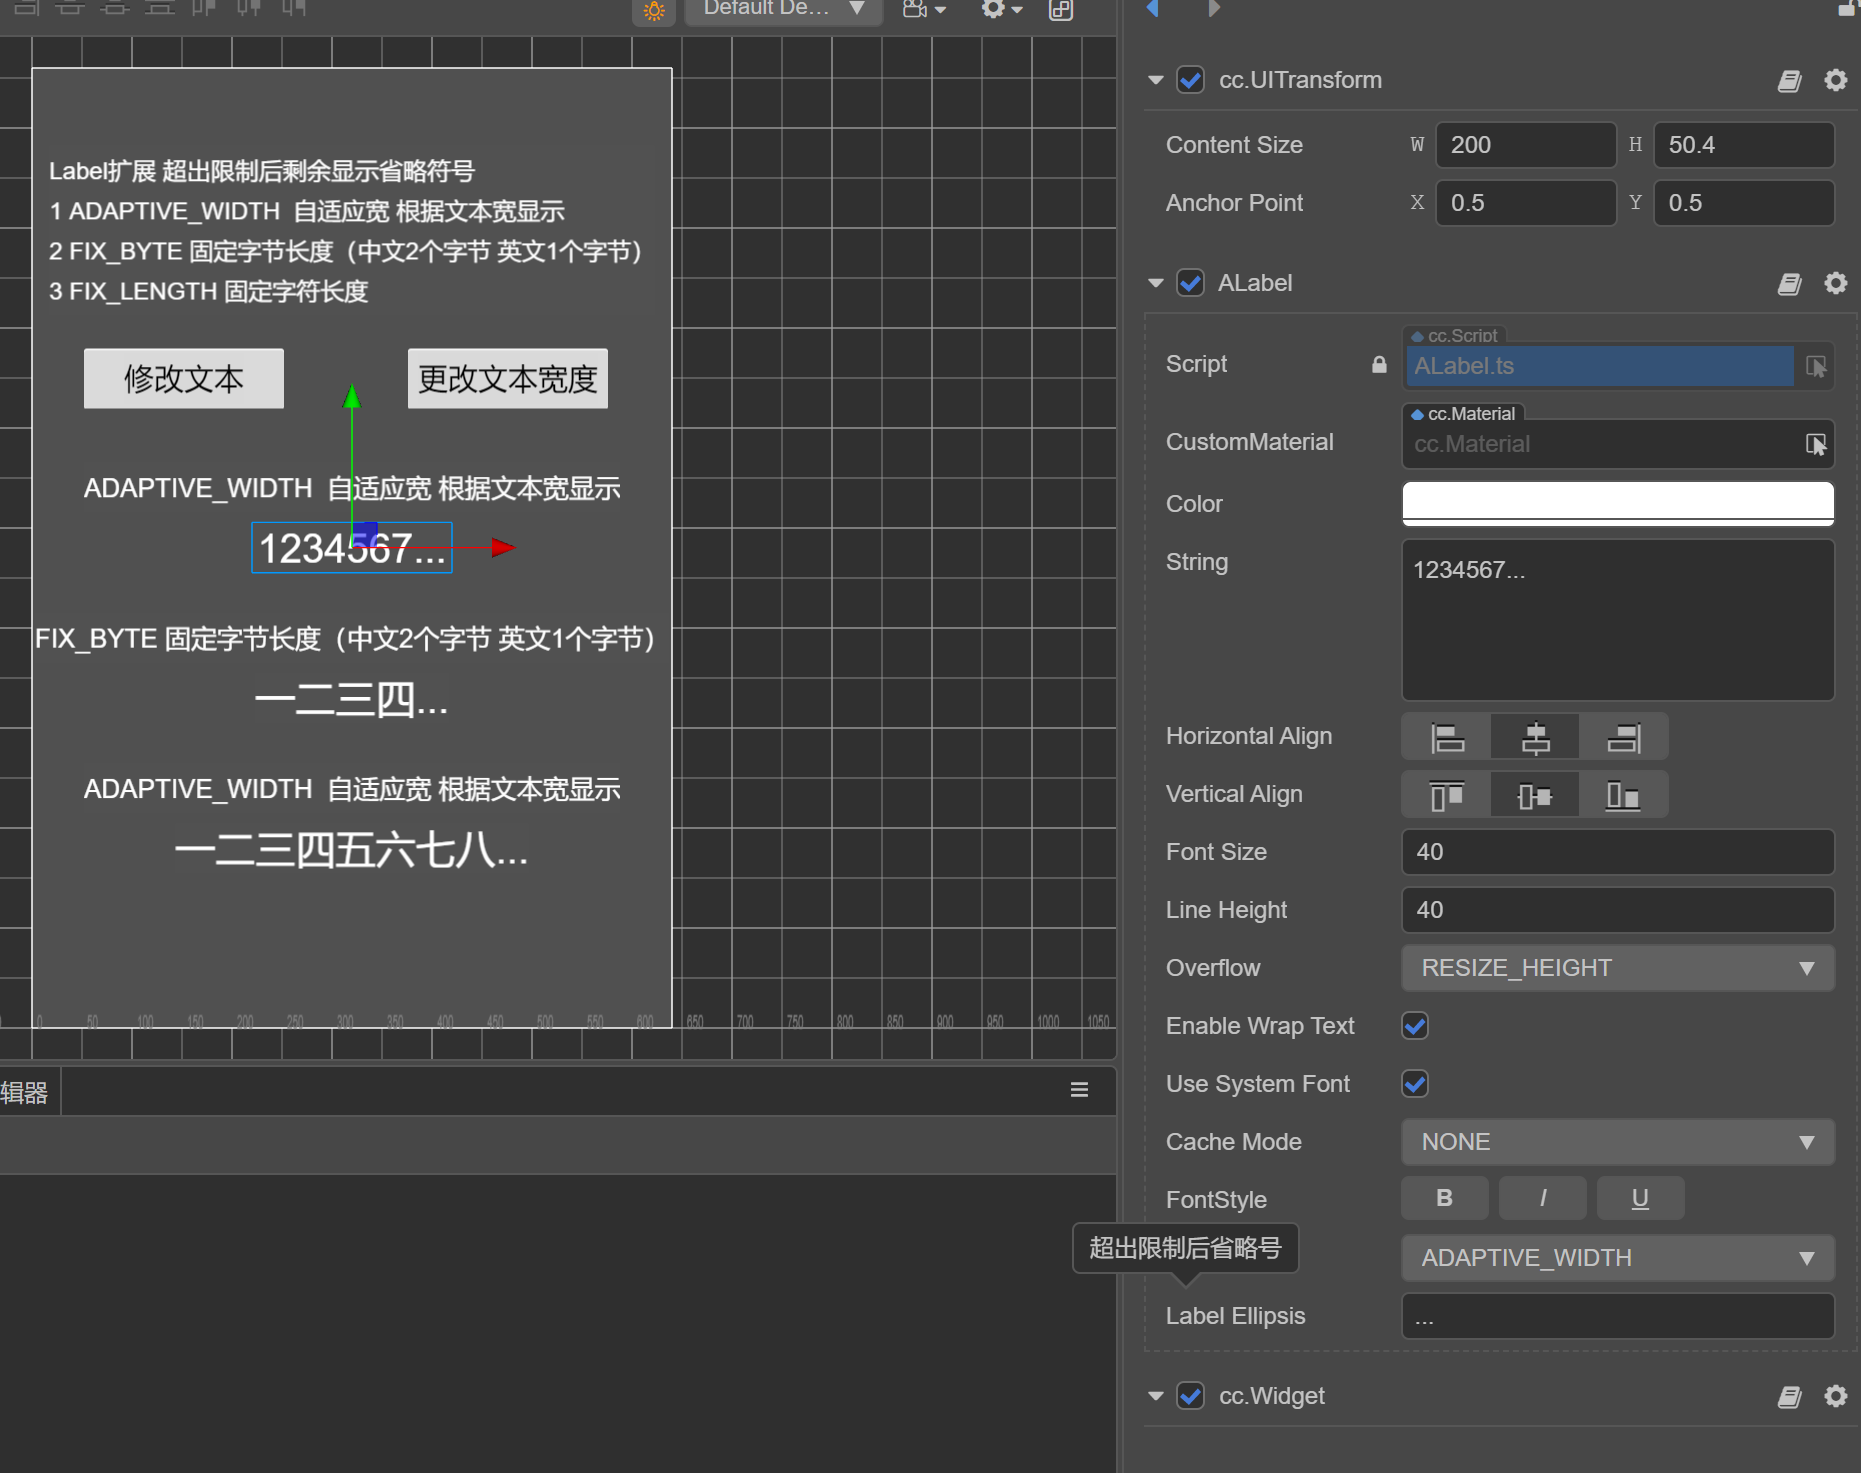Select bottom vertical align icon
This screenshot has height=1473, width=1861.
point(1623,796)
